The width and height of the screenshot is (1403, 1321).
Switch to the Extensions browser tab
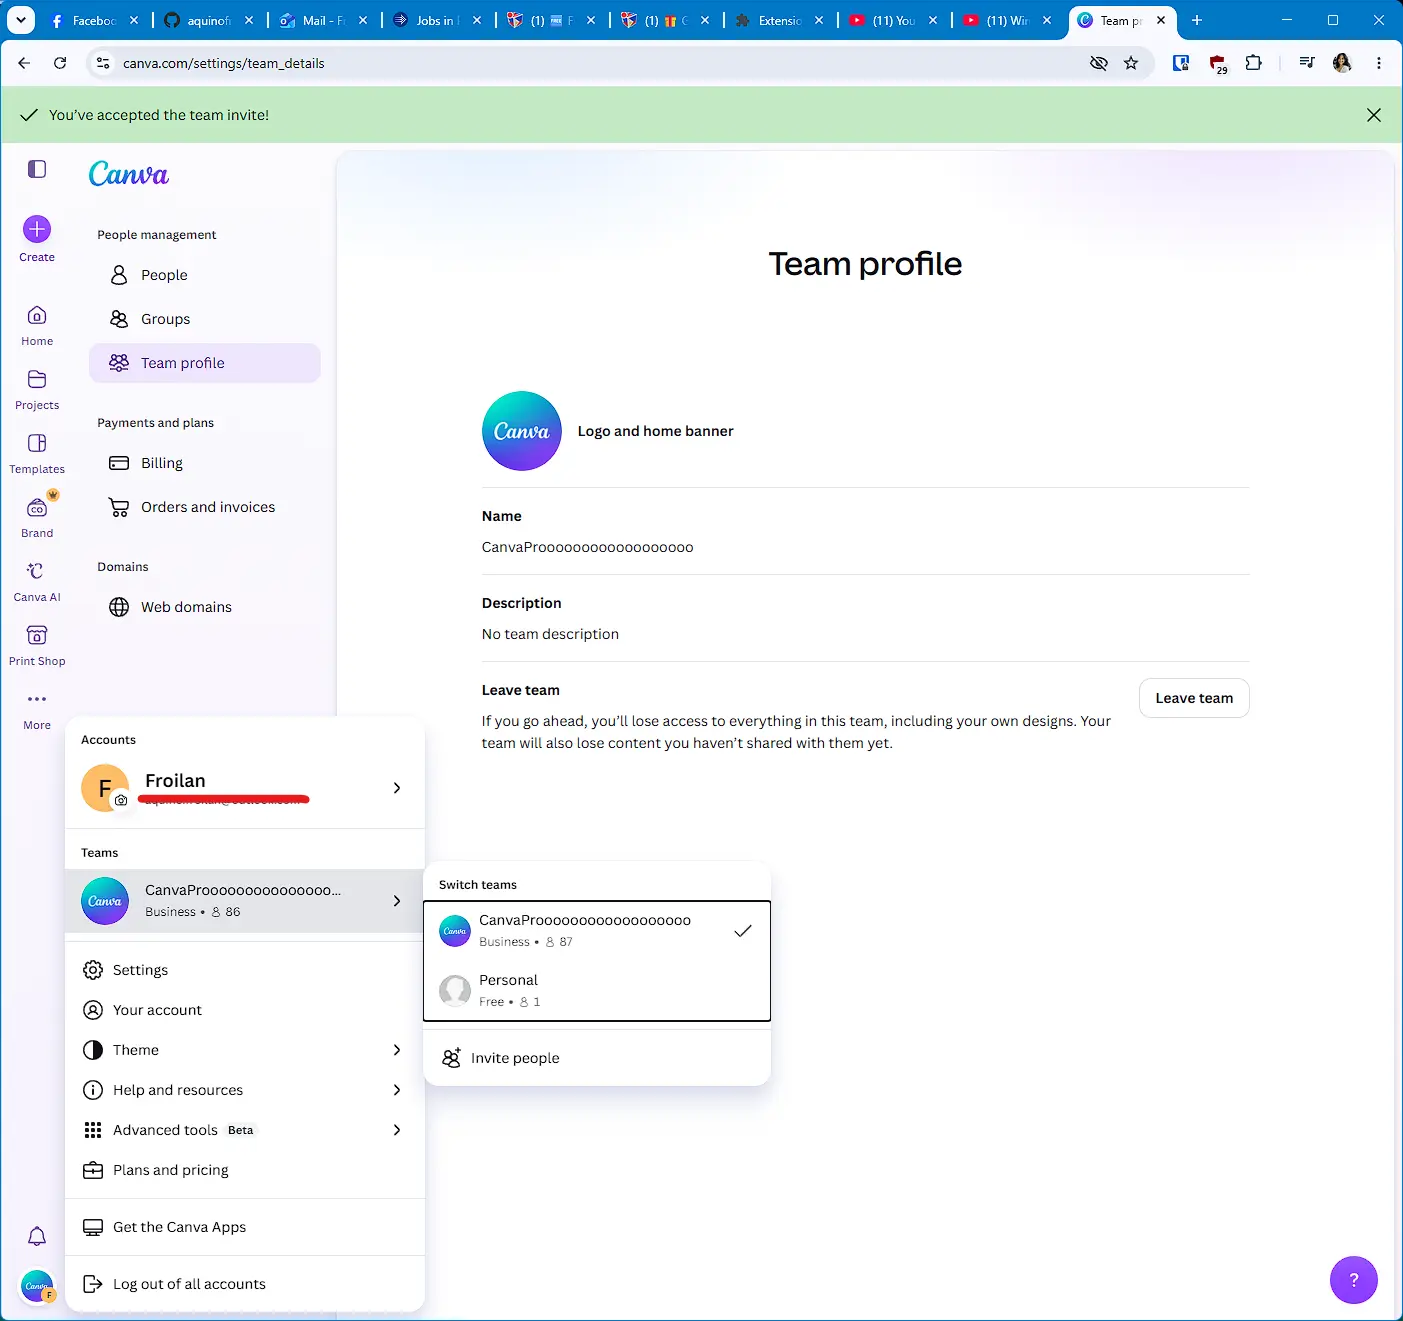[x=780, y=20]
